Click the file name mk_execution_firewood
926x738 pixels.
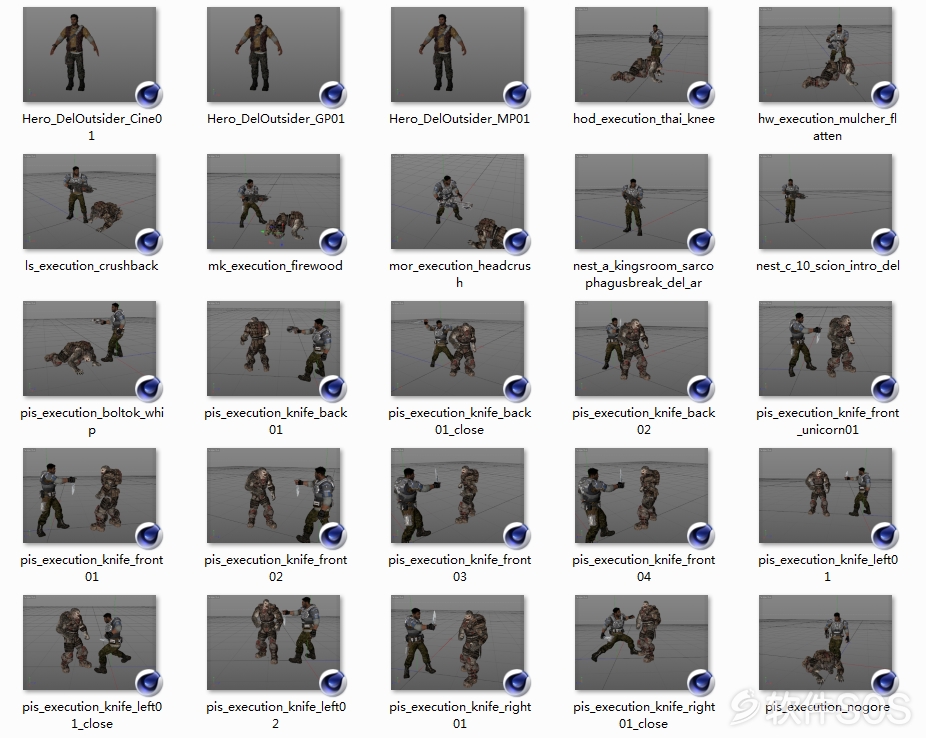[275, 266]
